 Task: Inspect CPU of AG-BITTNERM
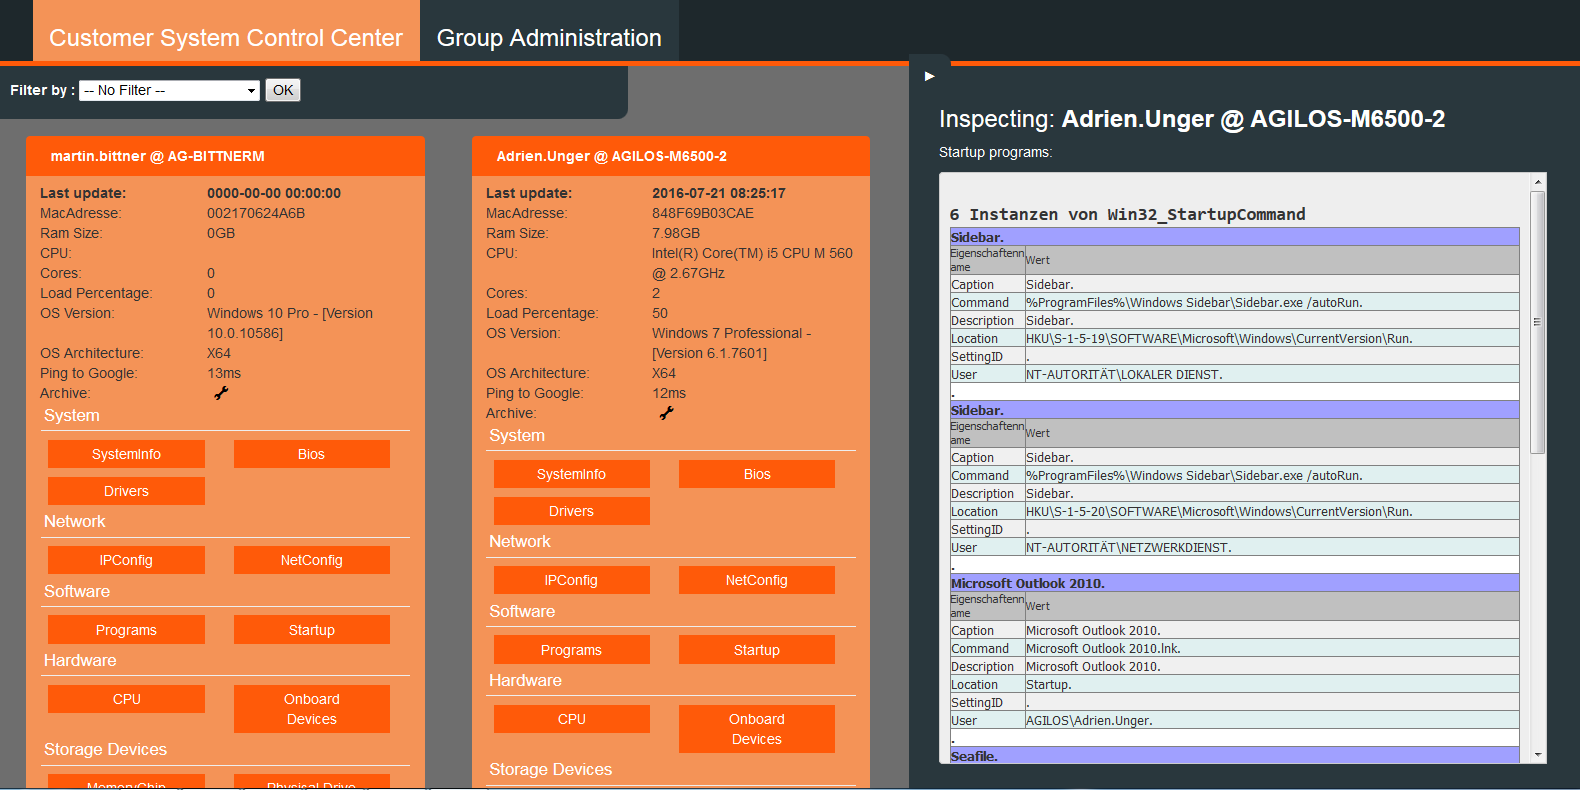coord(126,699)
